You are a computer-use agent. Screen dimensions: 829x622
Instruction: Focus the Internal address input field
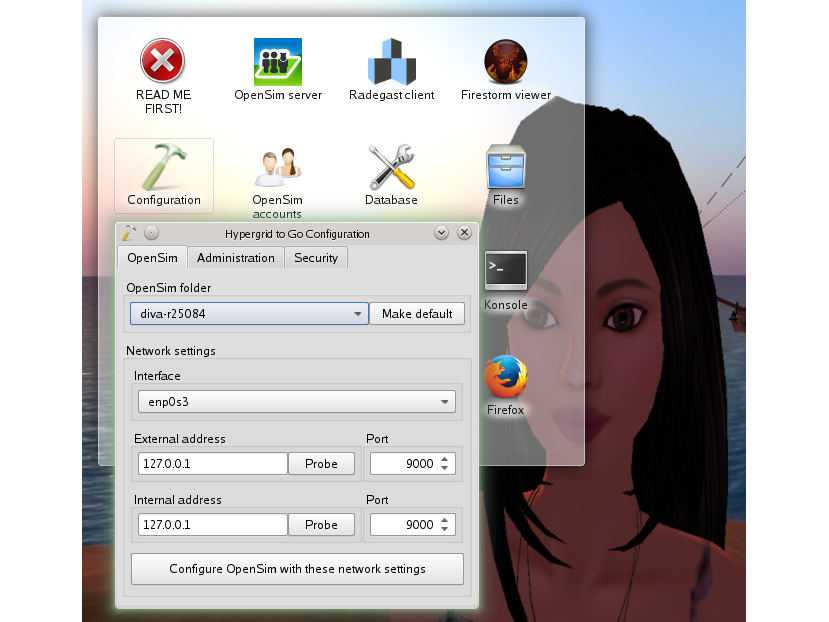213,525
